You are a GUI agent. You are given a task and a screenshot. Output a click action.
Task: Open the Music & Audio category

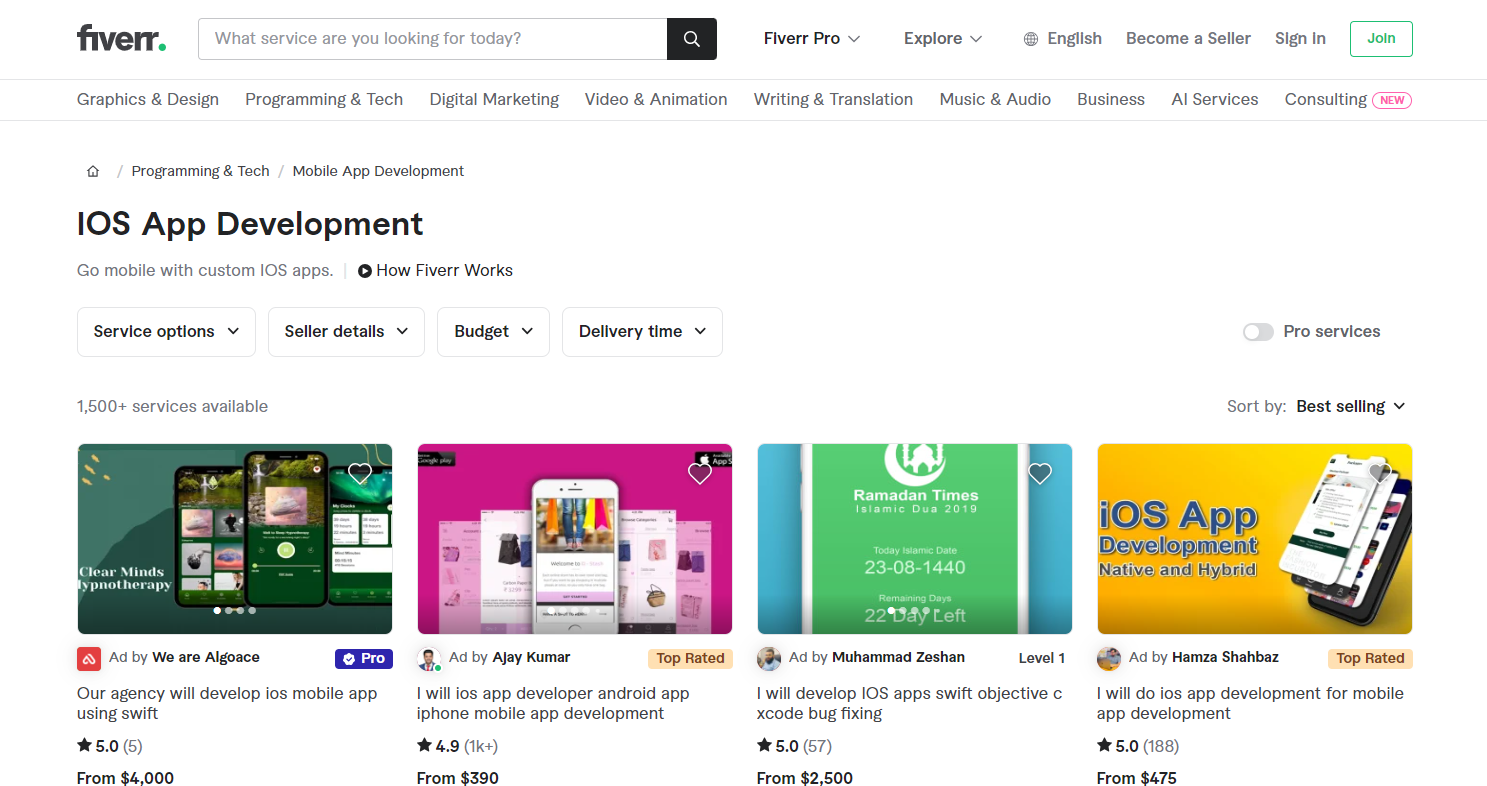pyautogui.click(x=995, y=100)
